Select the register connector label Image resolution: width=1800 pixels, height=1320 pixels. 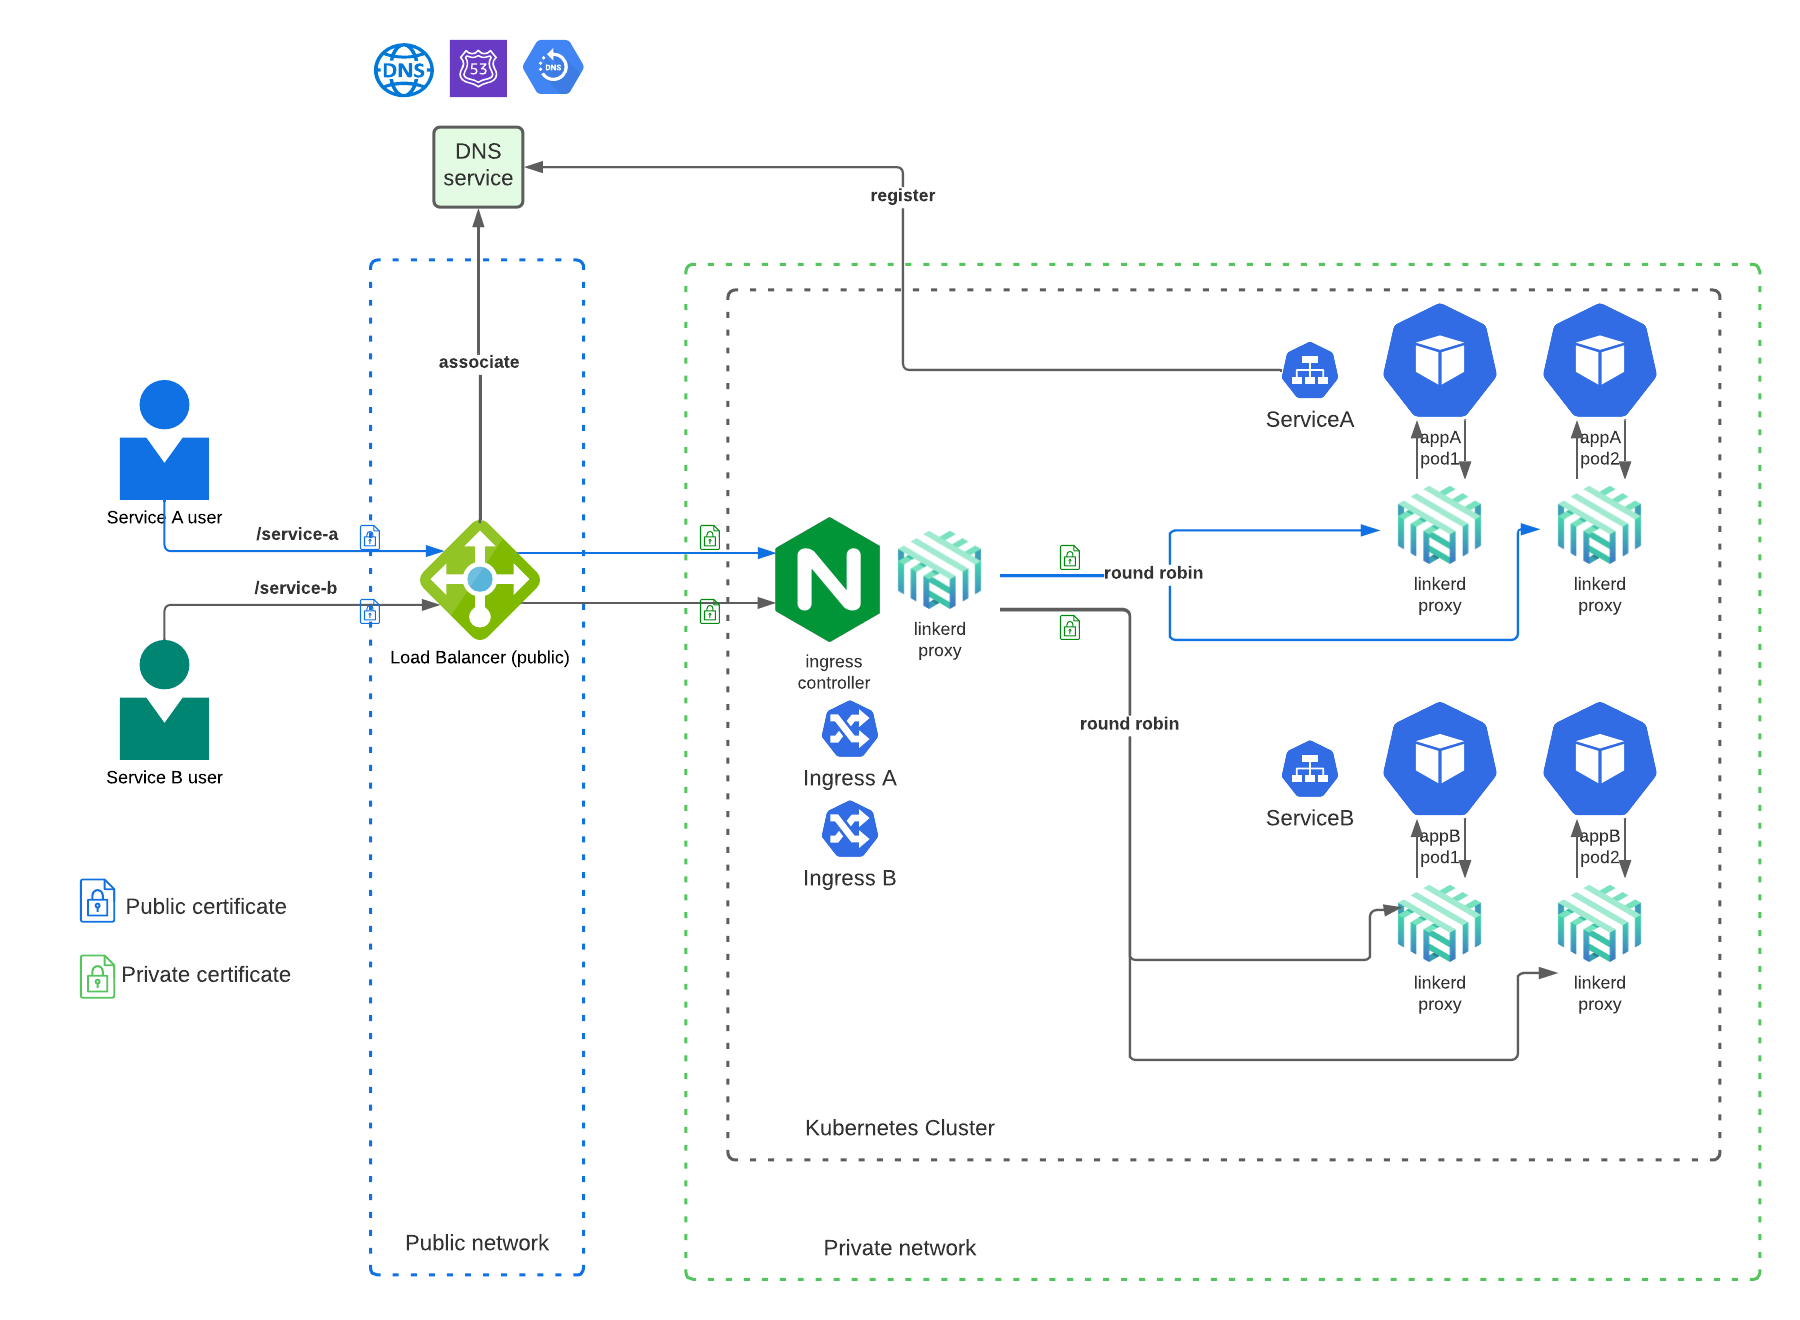(x=902, y=196)
